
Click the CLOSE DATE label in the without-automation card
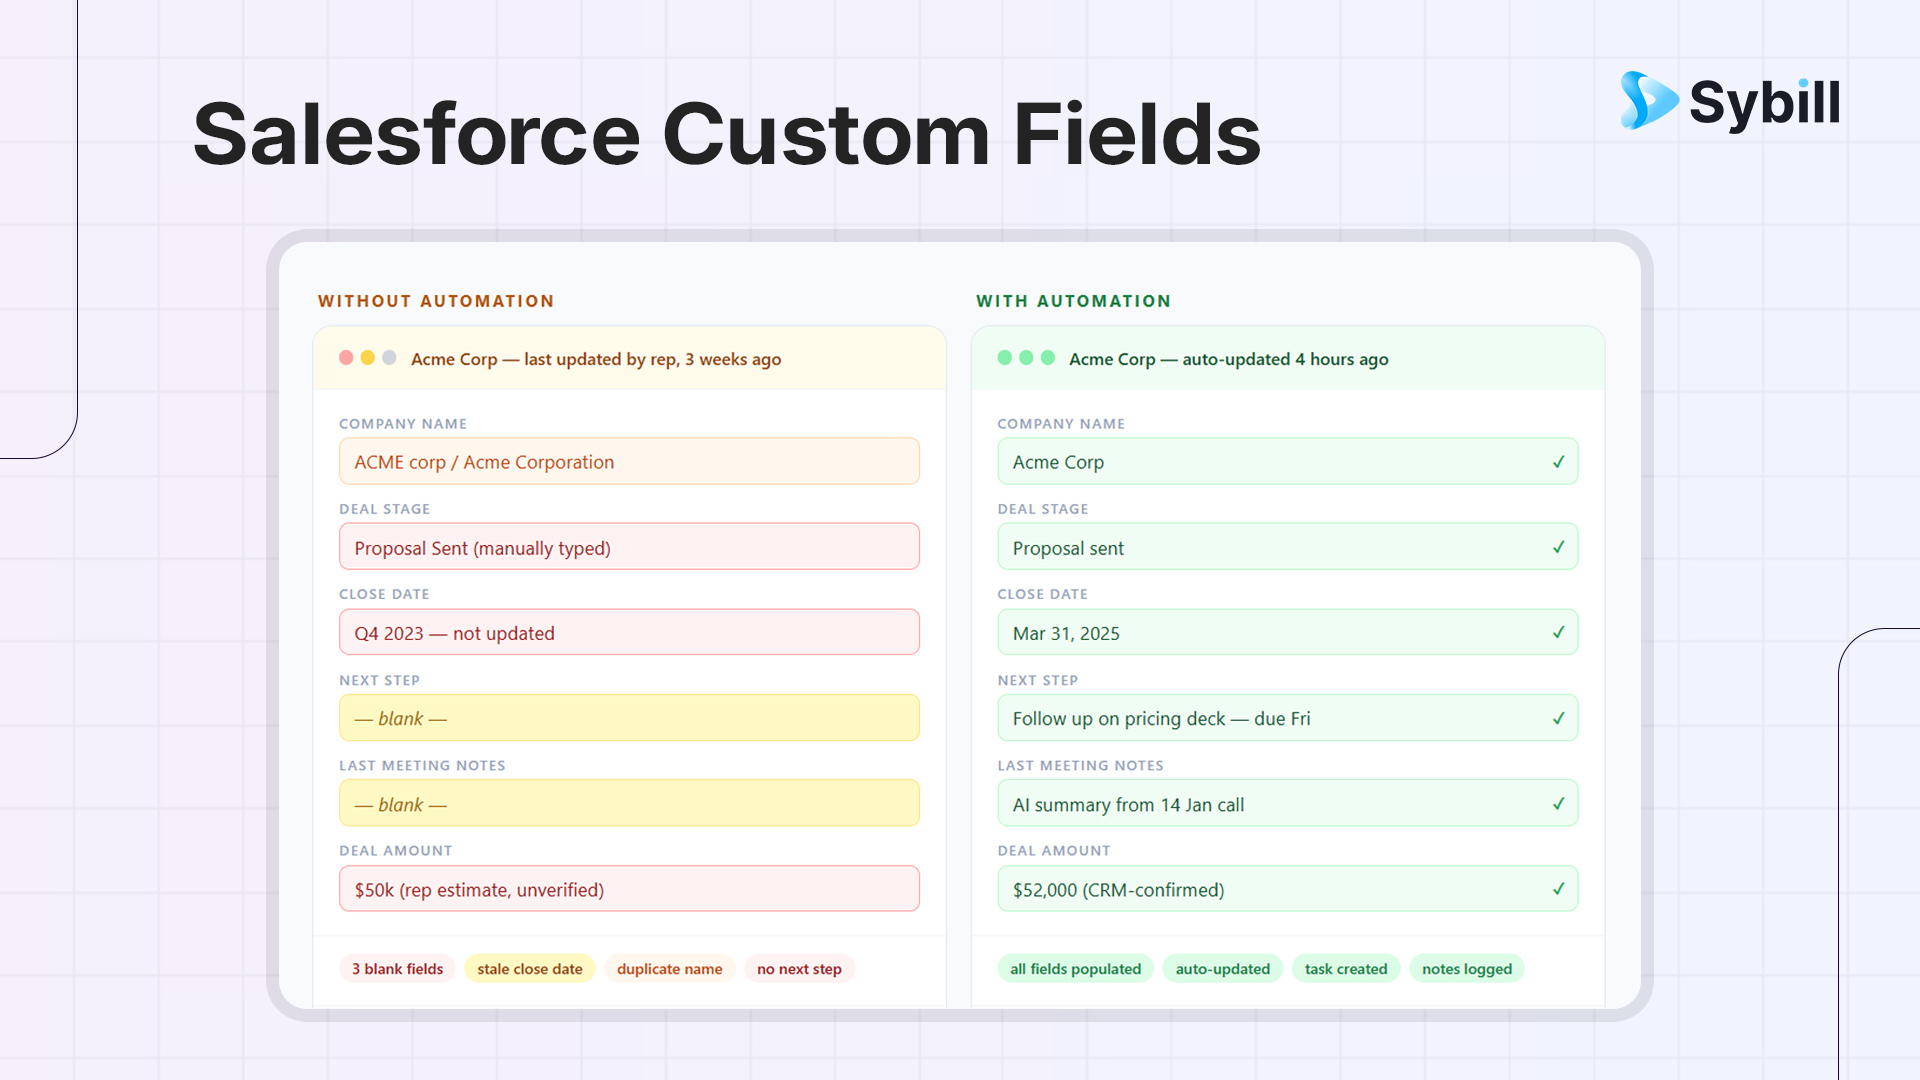coord(384,594)
